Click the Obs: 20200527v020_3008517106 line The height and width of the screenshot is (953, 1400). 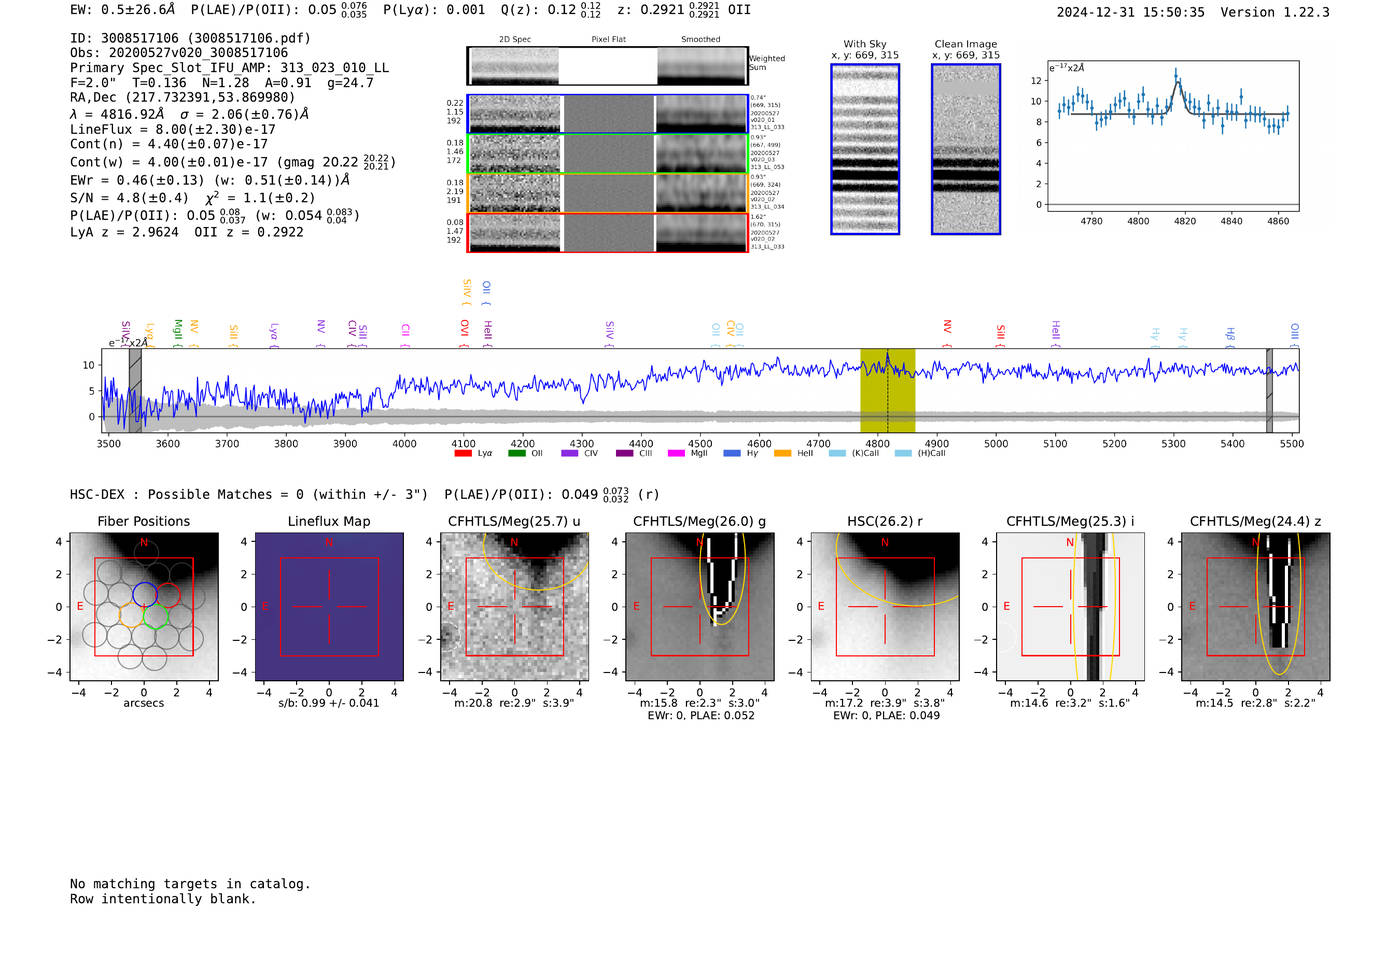179,53
